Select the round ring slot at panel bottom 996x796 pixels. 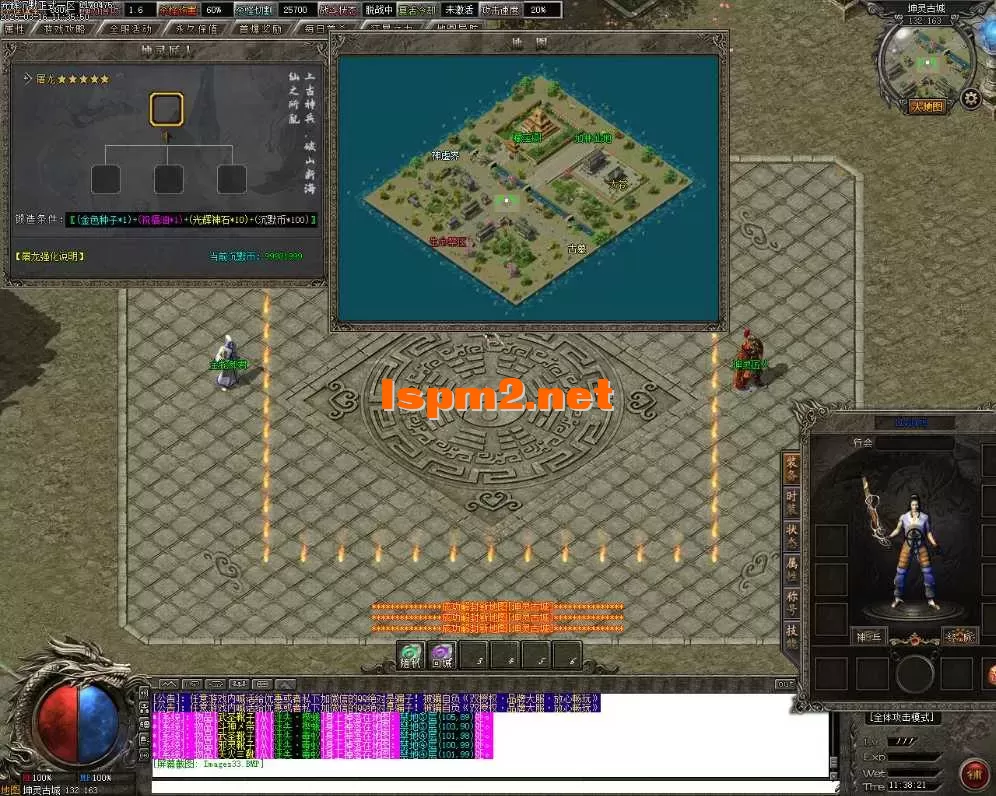(x=915, y=674)
